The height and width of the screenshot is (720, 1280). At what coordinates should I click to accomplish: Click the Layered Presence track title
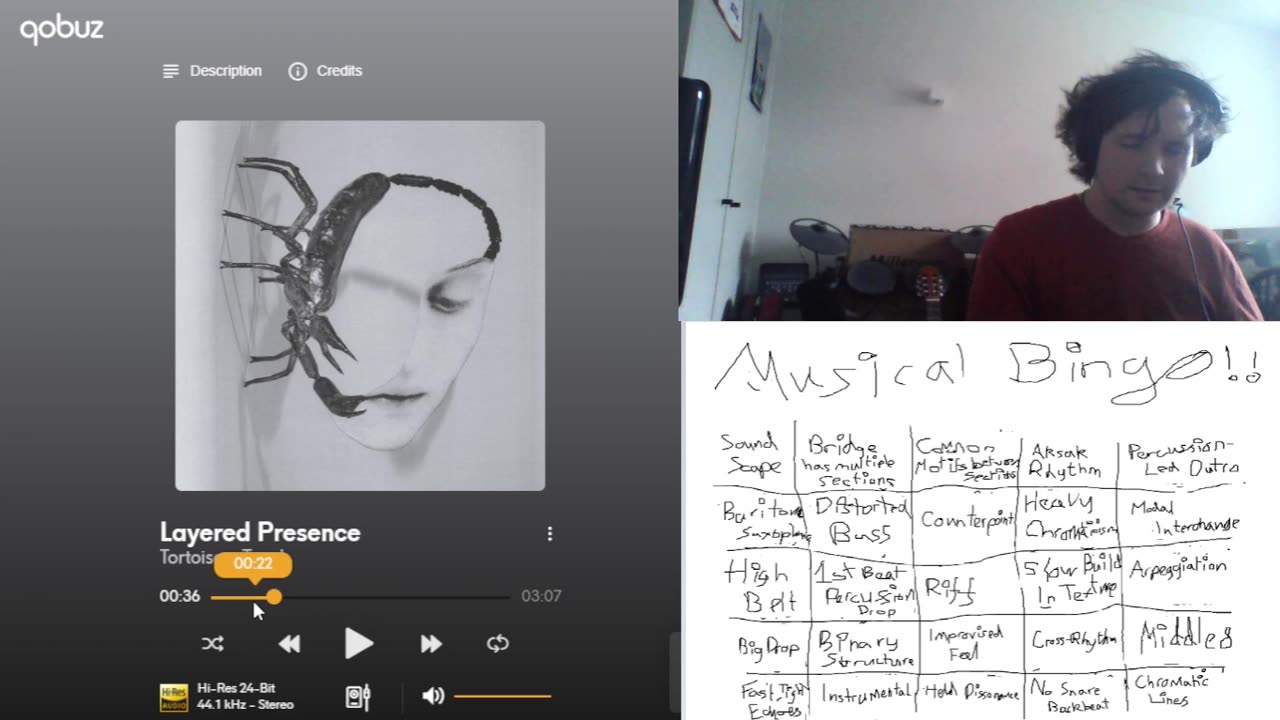point(260,532)
